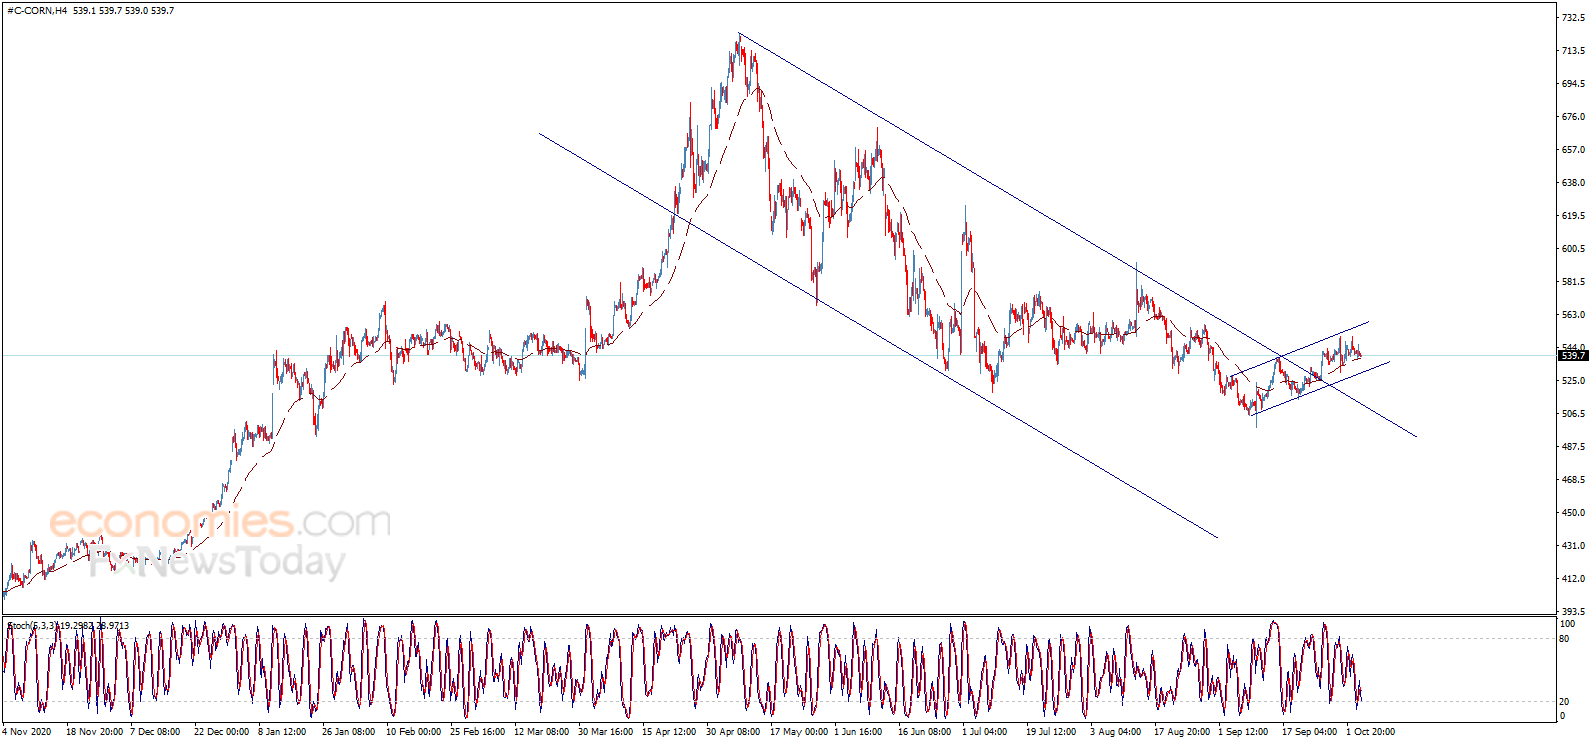Screen dimensions: 1596x743
Task: Click the 7 Dec 08:00 time label
Action: (x=155, y=731)
